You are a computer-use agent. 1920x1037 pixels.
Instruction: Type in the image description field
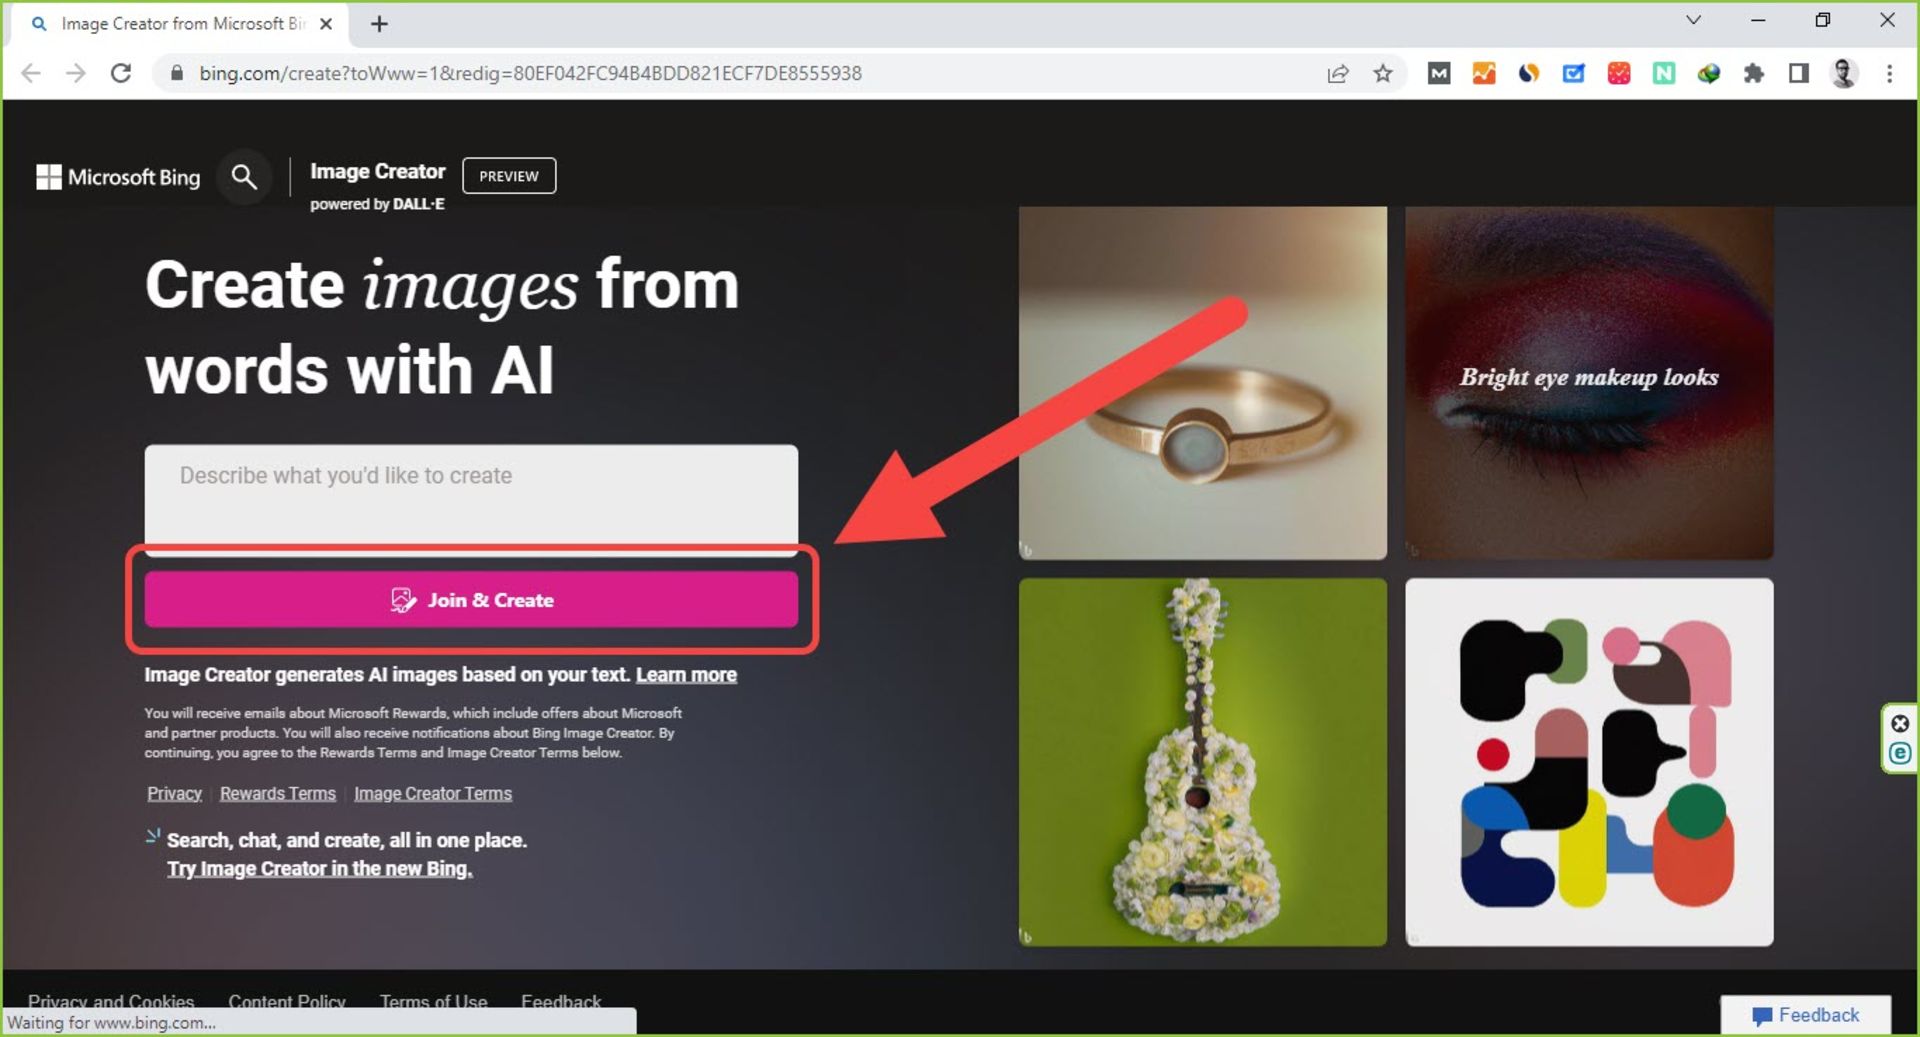click(470, 495)
